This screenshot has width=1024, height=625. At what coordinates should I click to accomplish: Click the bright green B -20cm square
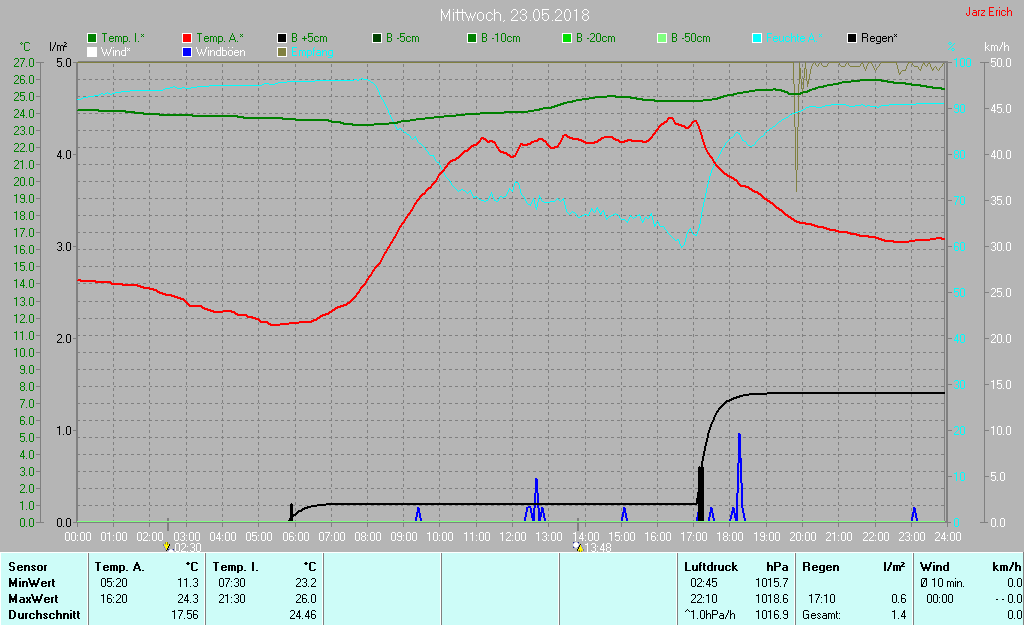pos(567,38)
